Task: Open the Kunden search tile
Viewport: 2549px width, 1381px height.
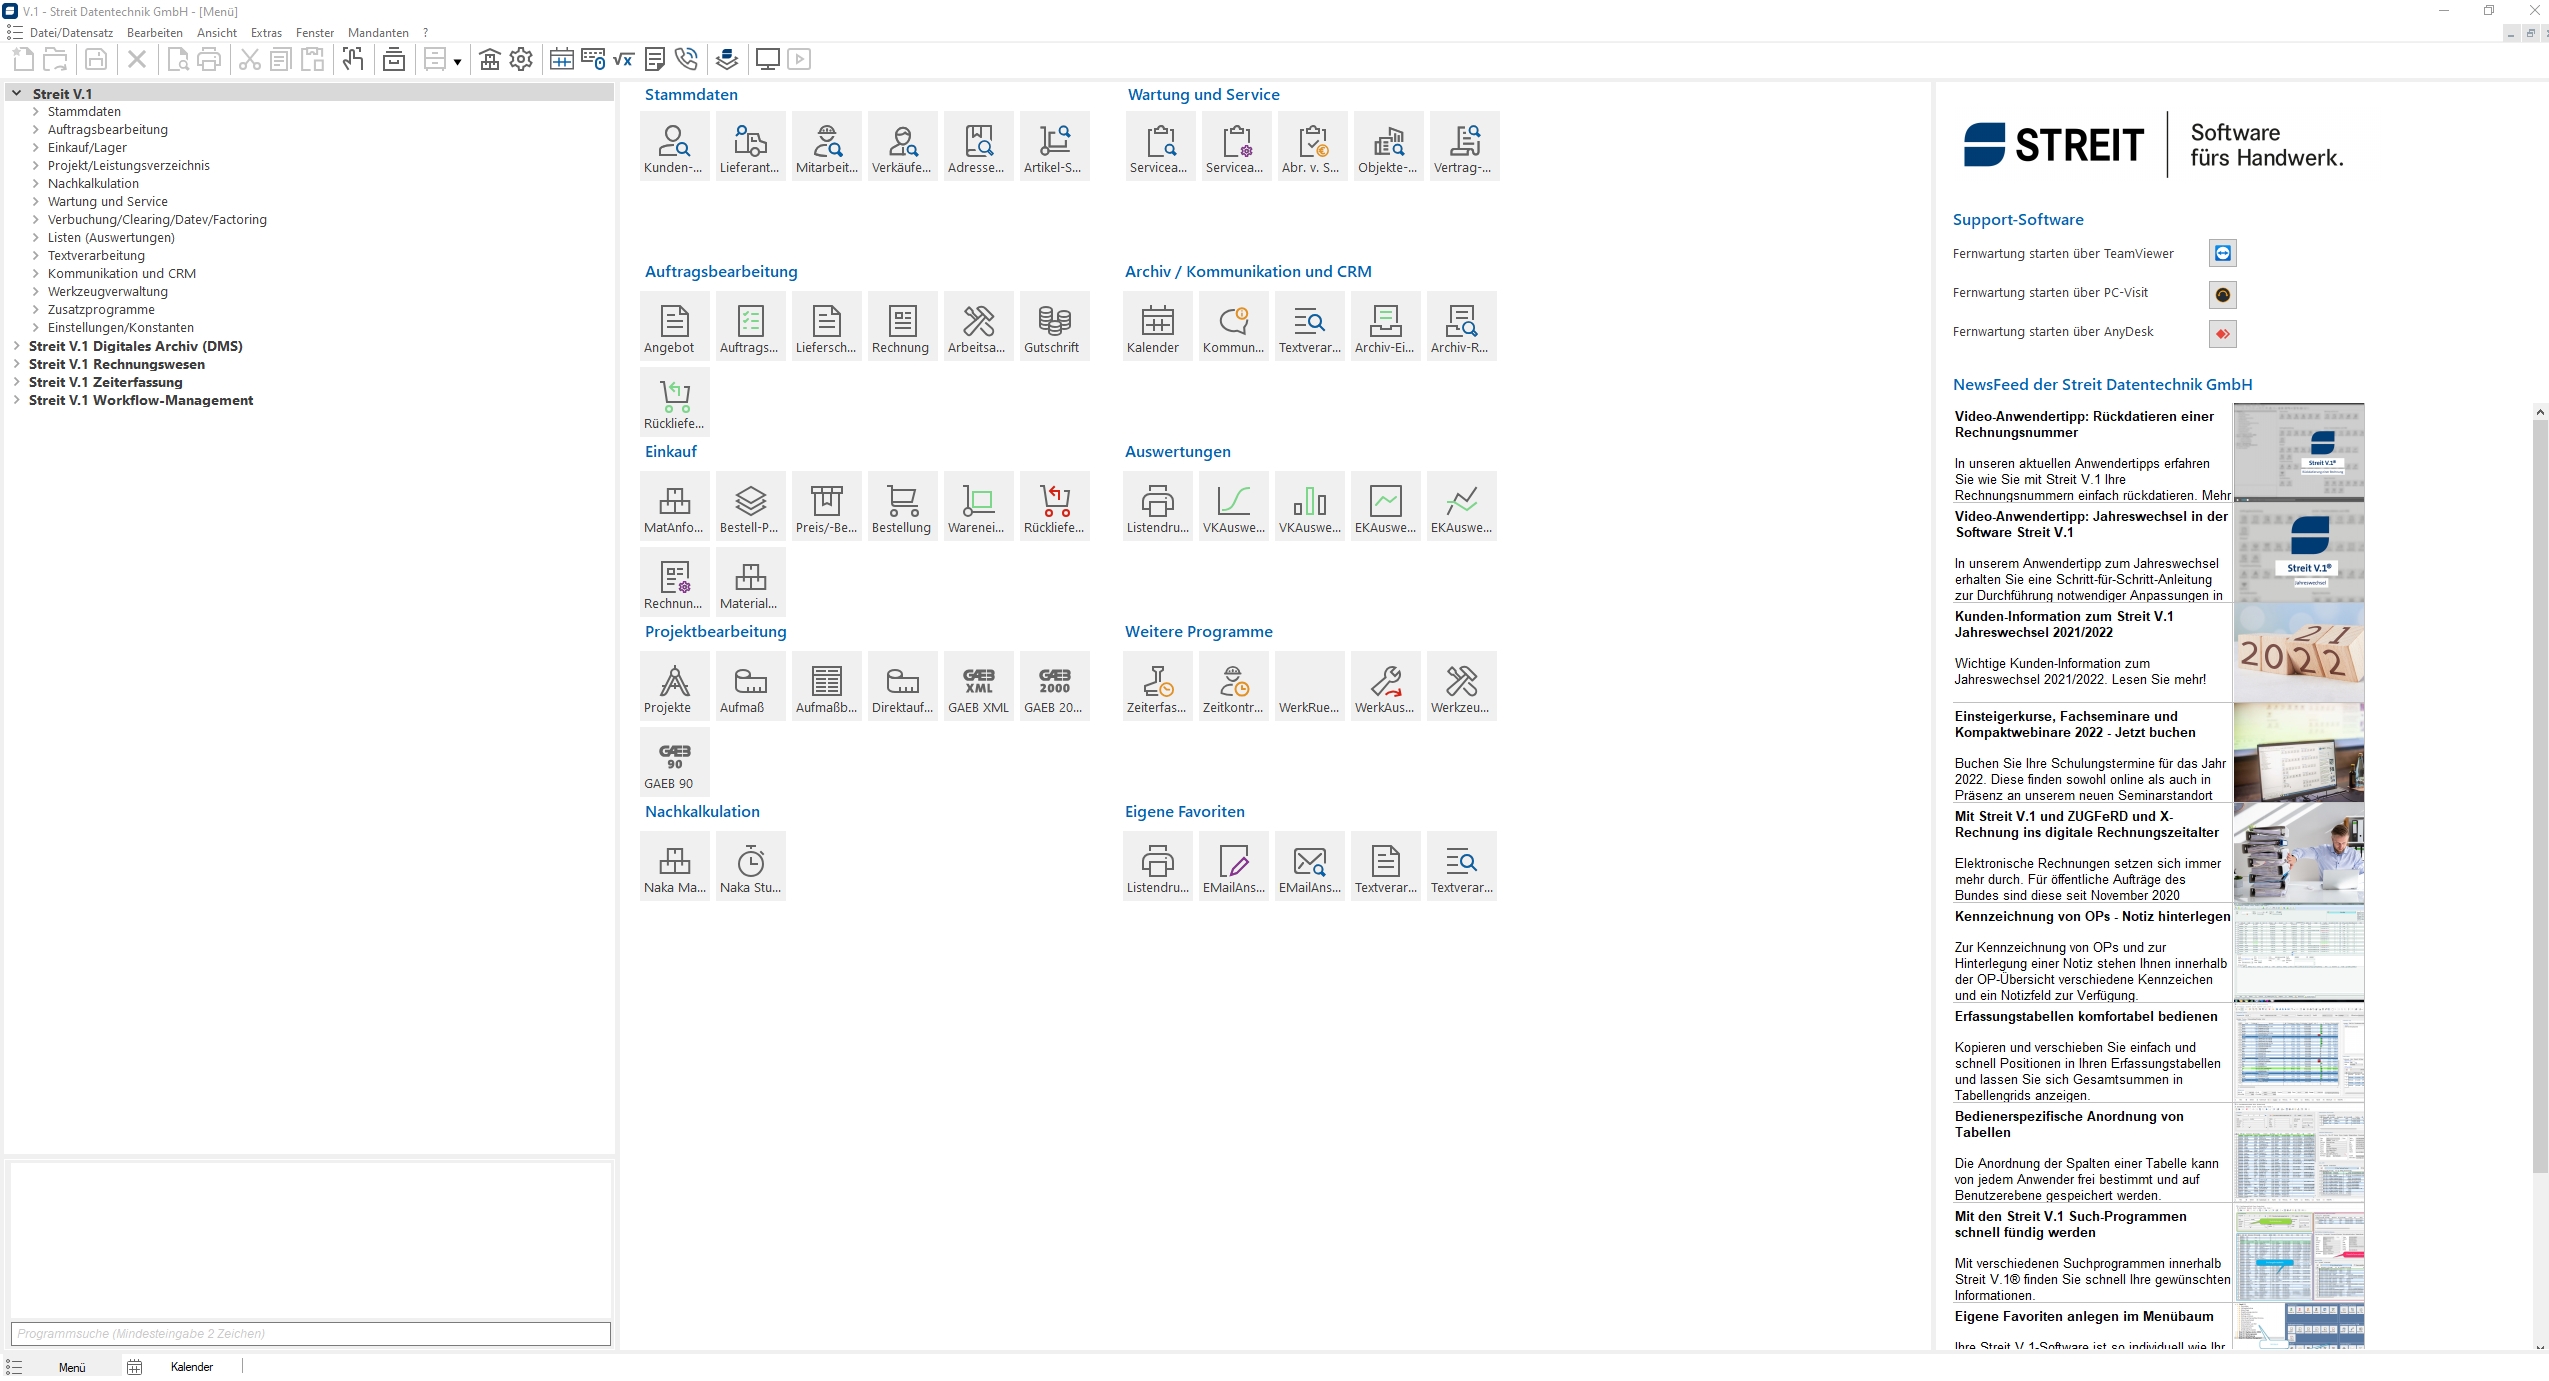Action: (x=674, y=146)
